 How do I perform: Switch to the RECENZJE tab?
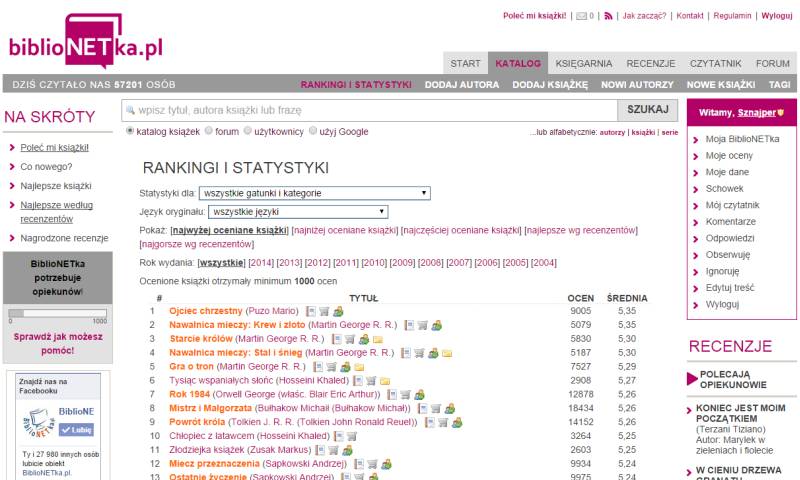tap(651, 63)
